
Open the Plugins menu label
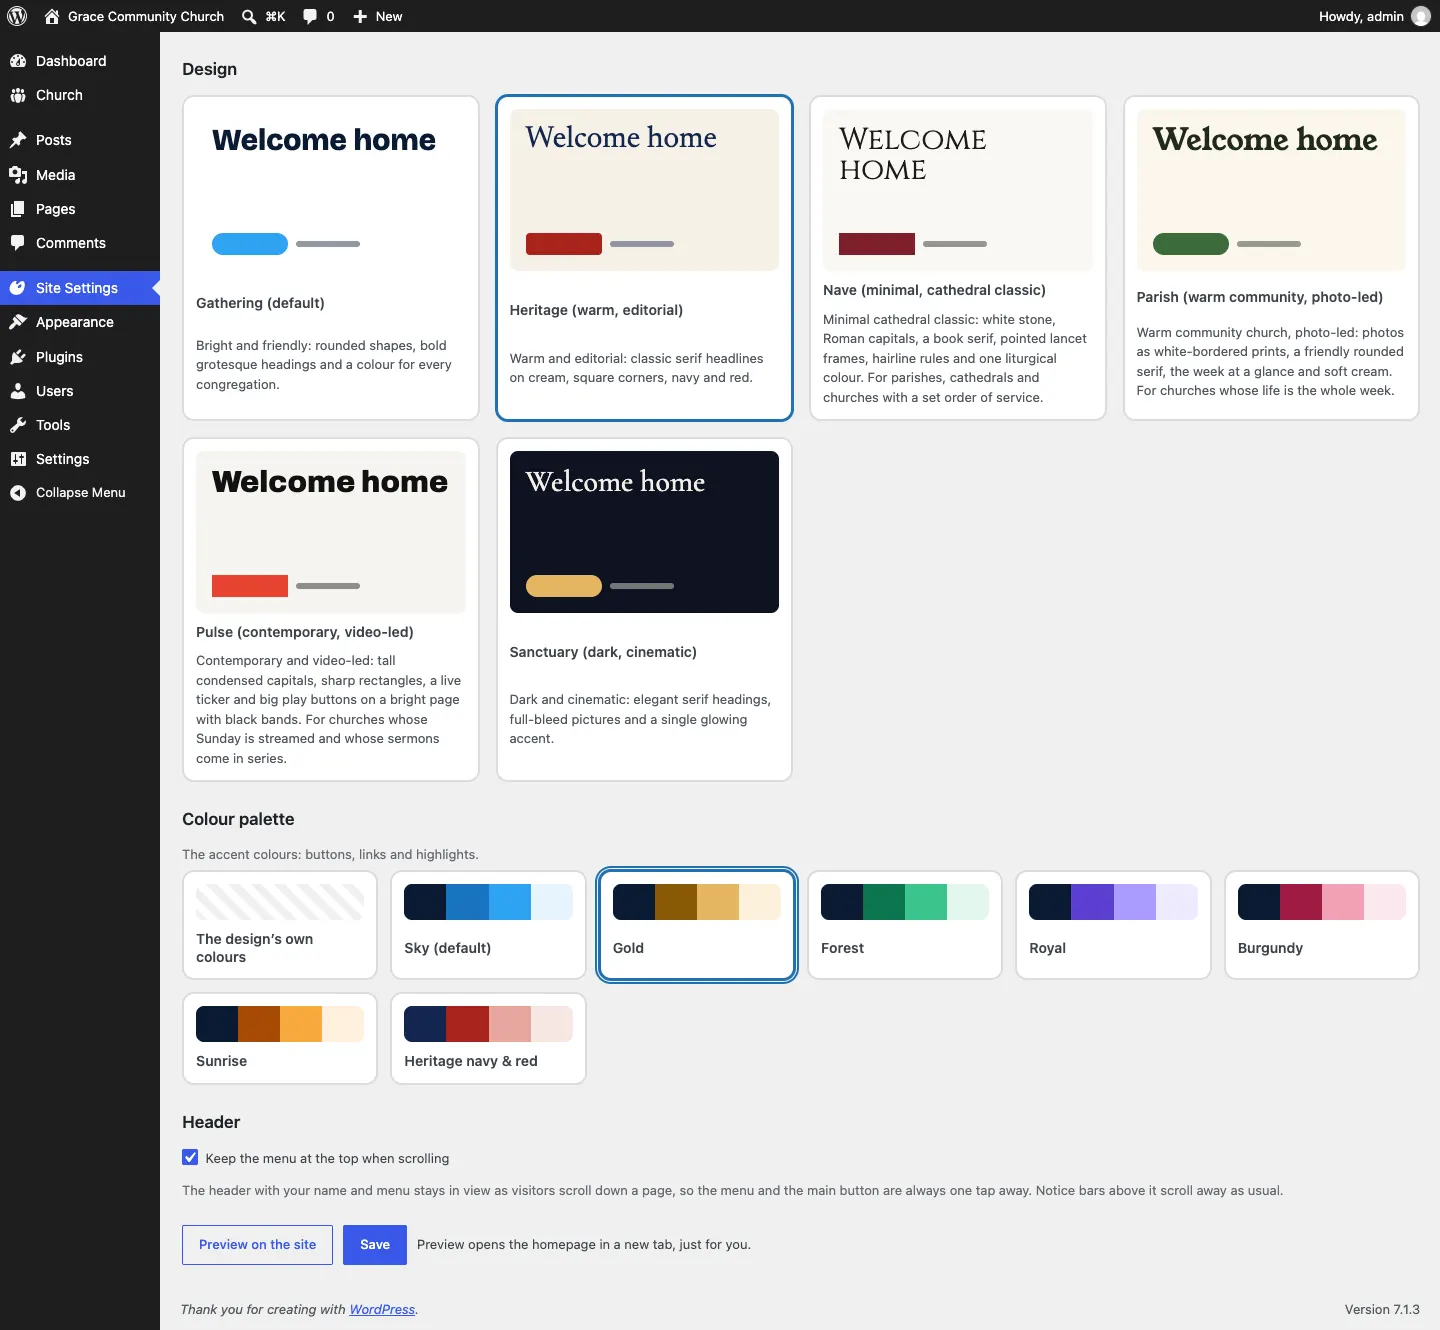tap(59, 357)
